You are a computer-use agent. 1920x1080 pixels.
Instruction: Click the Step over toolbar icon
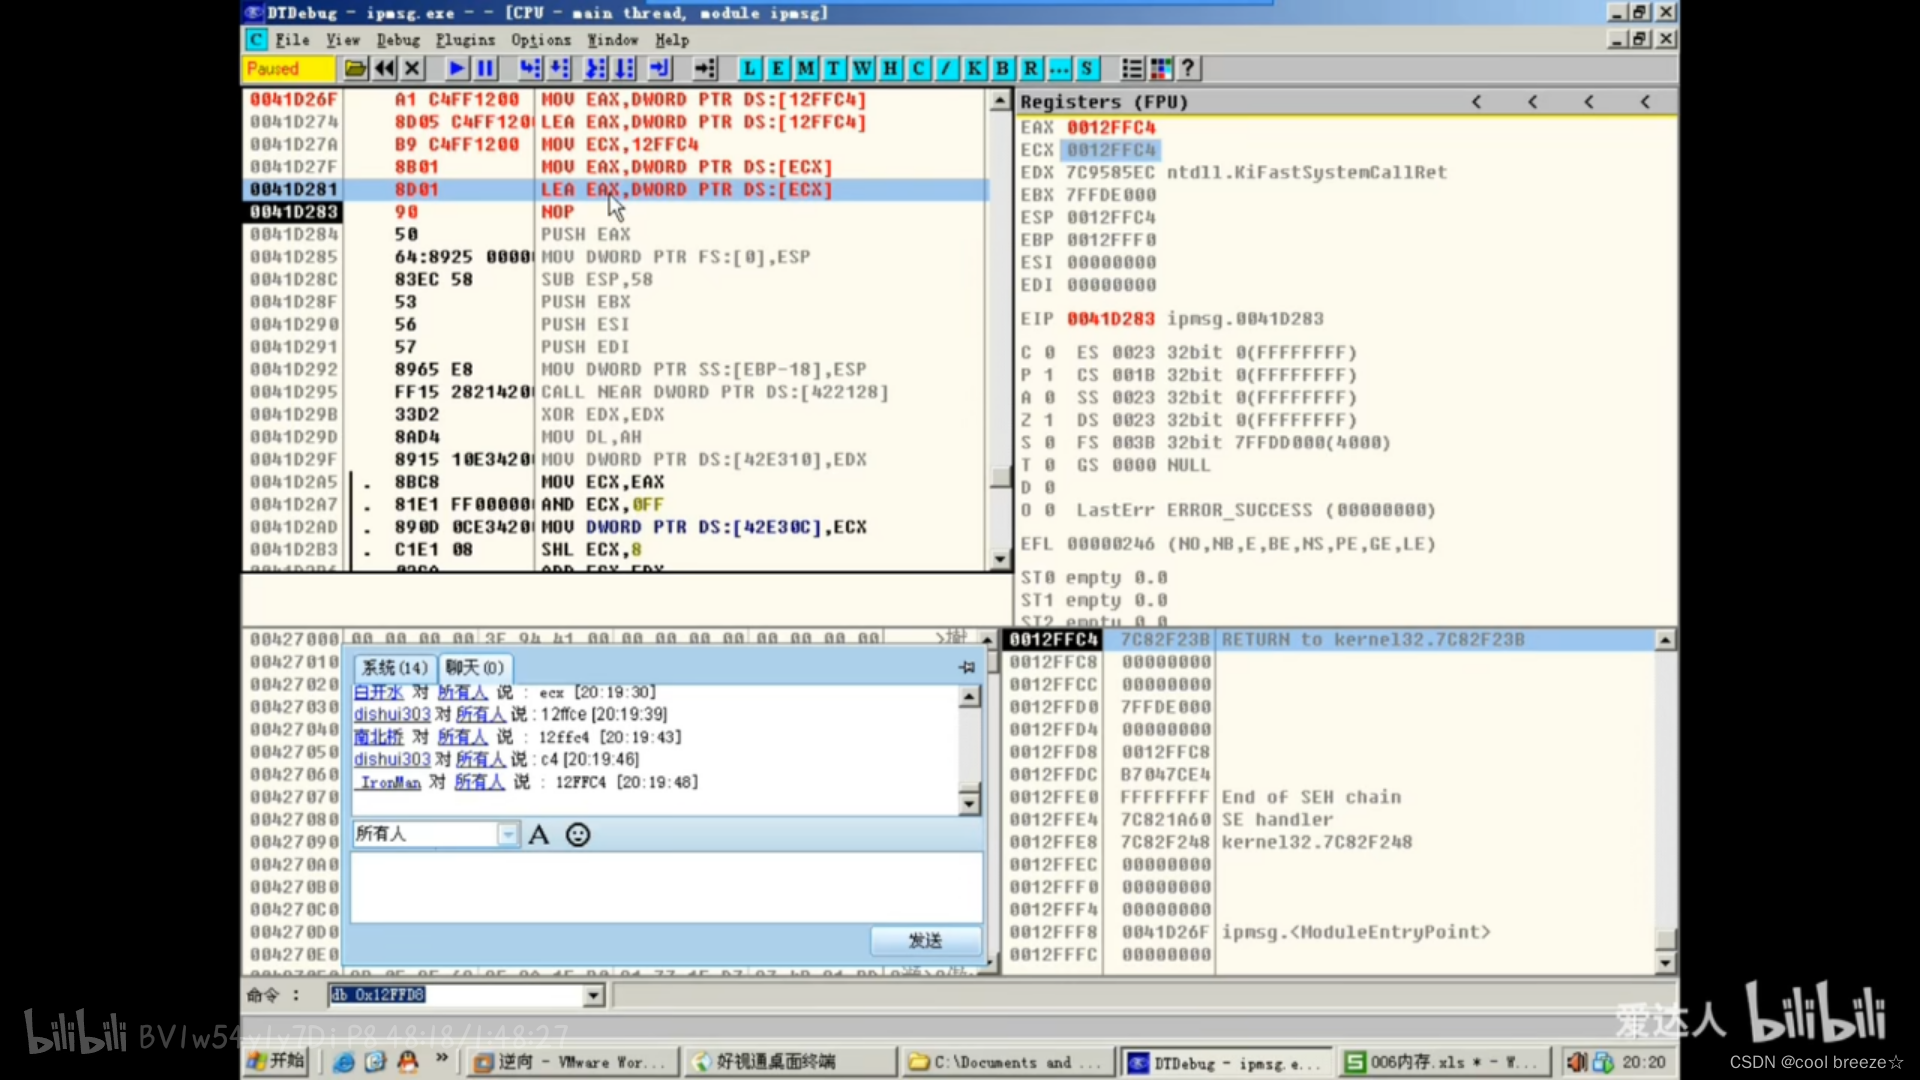[x=560, y=69]
